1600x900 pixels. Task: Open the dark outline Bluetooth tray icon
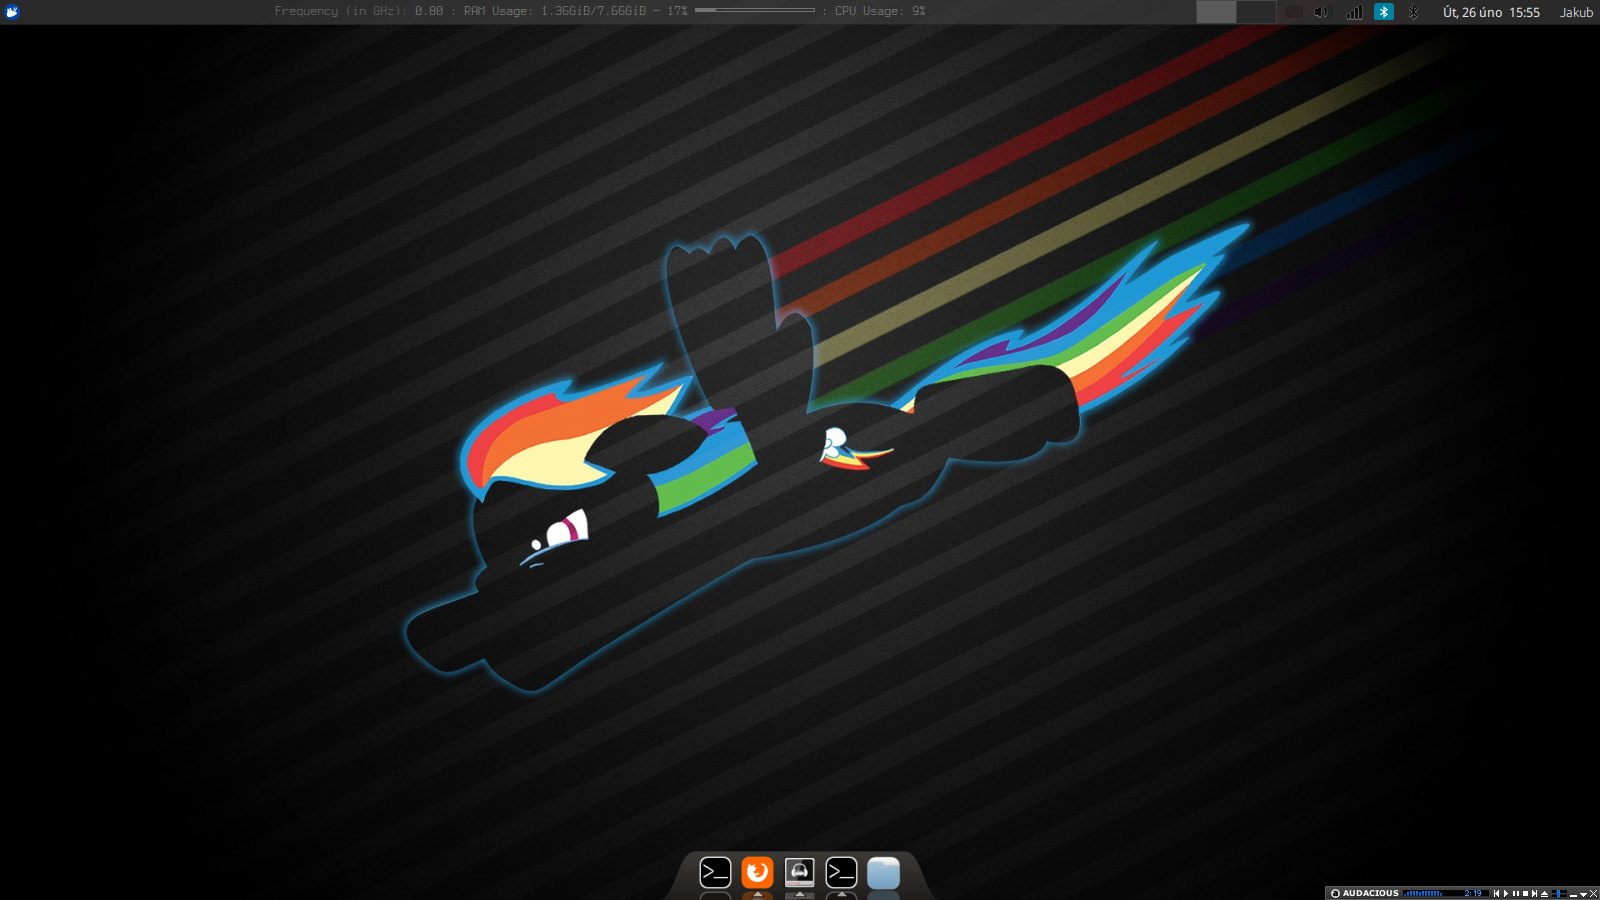click(1413, 12)
